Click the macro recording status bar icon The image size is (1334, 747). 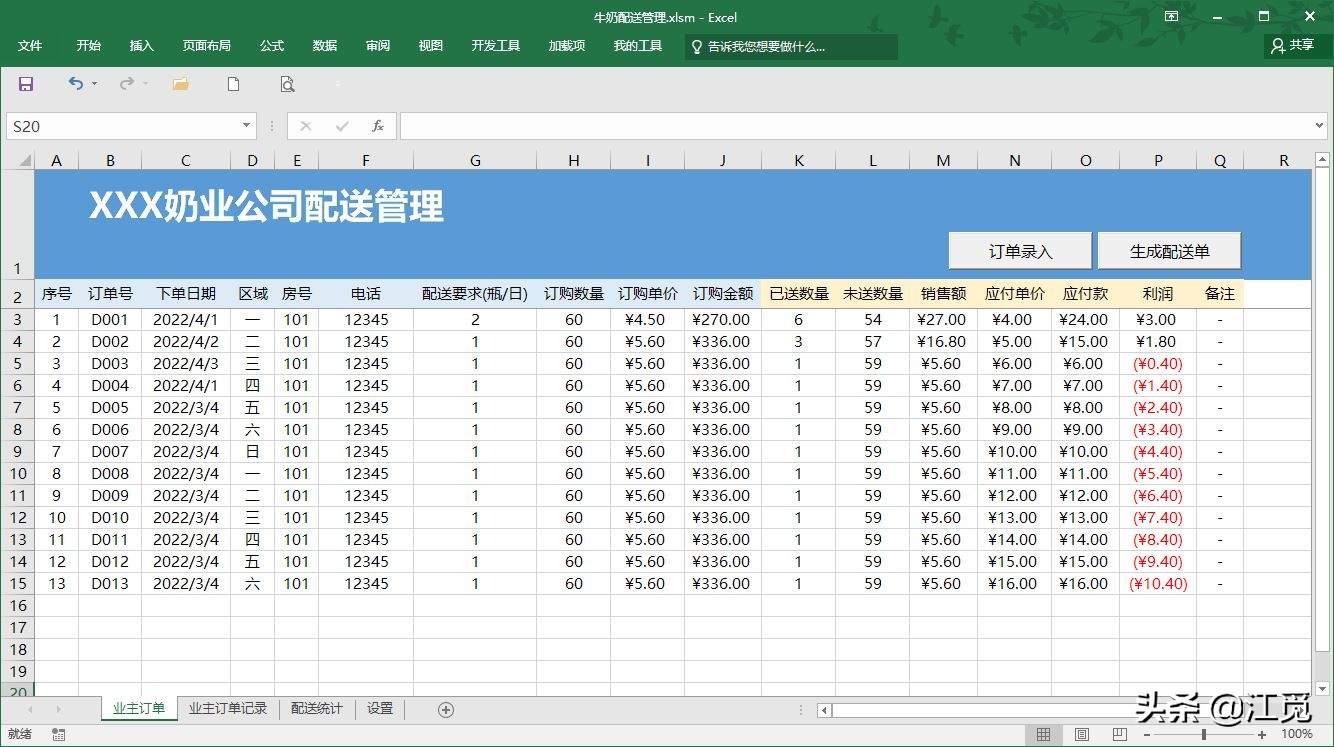point(59,734)
